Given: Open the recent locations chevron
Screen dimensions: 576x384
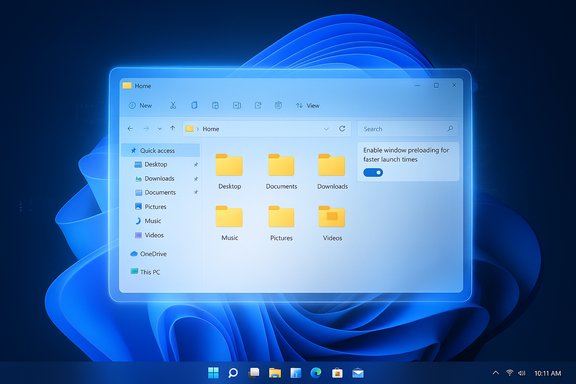Looking at the screenshot, I should pos(159,129).
